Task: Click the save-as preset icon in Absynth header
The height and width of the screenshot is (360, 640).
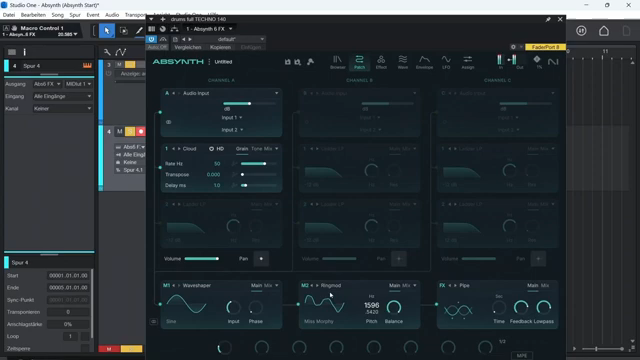Action: click(x=298, y=62)
